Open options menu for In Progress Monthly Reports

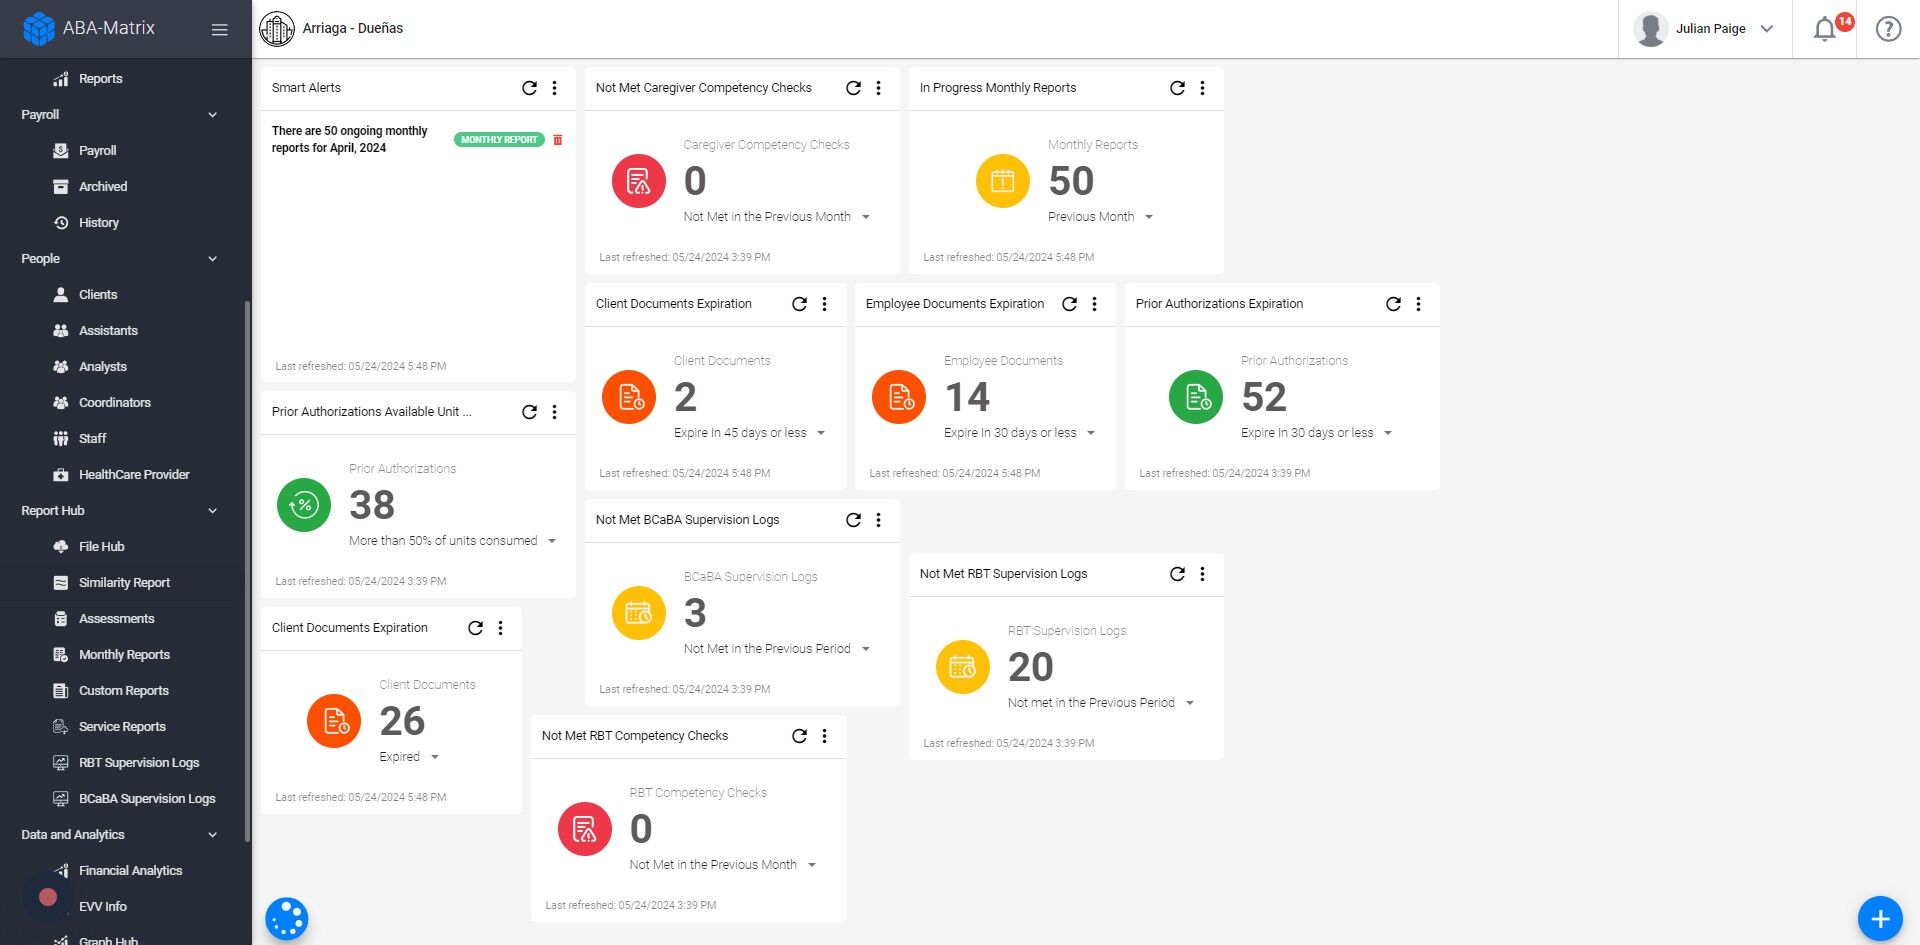pos(1202,88)
